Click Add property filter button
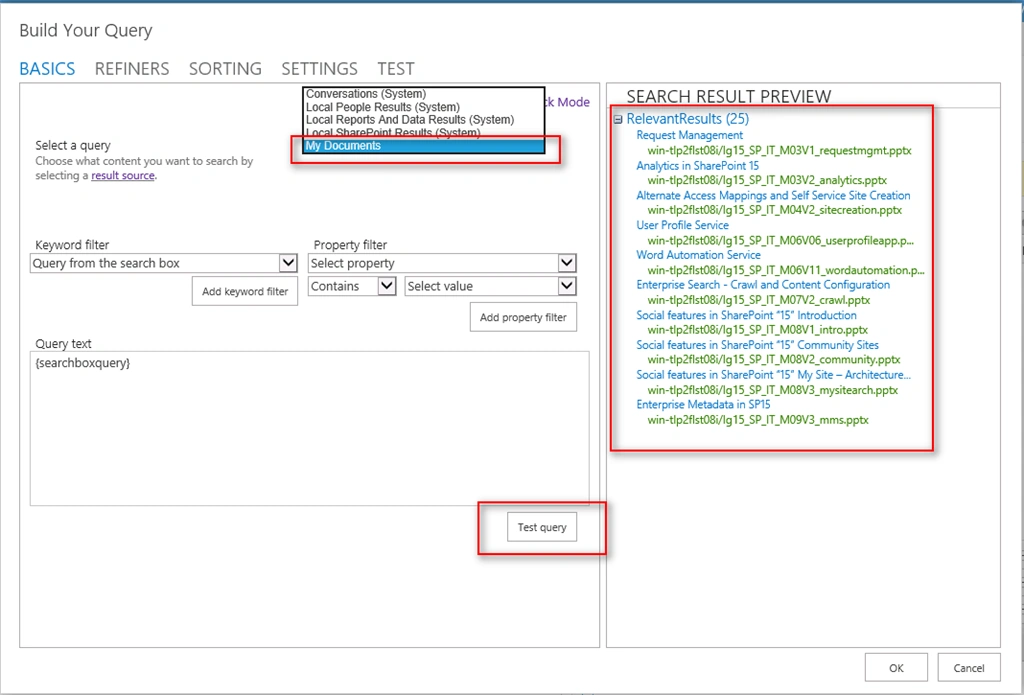This screenshot has height=695, width=1024. tap(523, 317)
